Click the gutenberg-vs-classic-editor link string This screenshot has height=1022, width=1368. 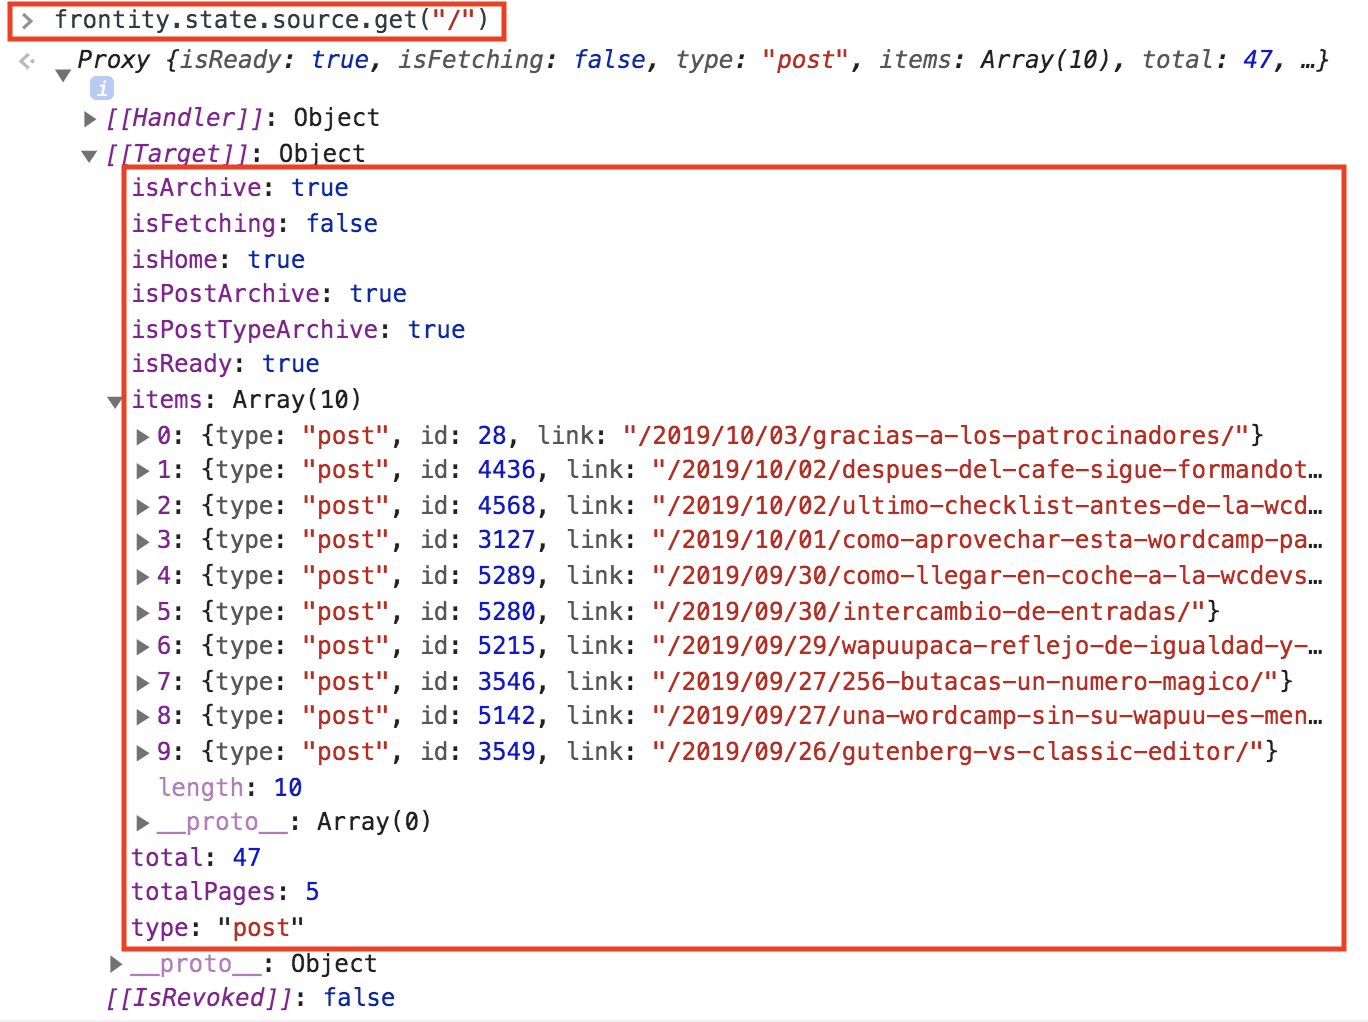pyautogui.click(x=958, y=752)
